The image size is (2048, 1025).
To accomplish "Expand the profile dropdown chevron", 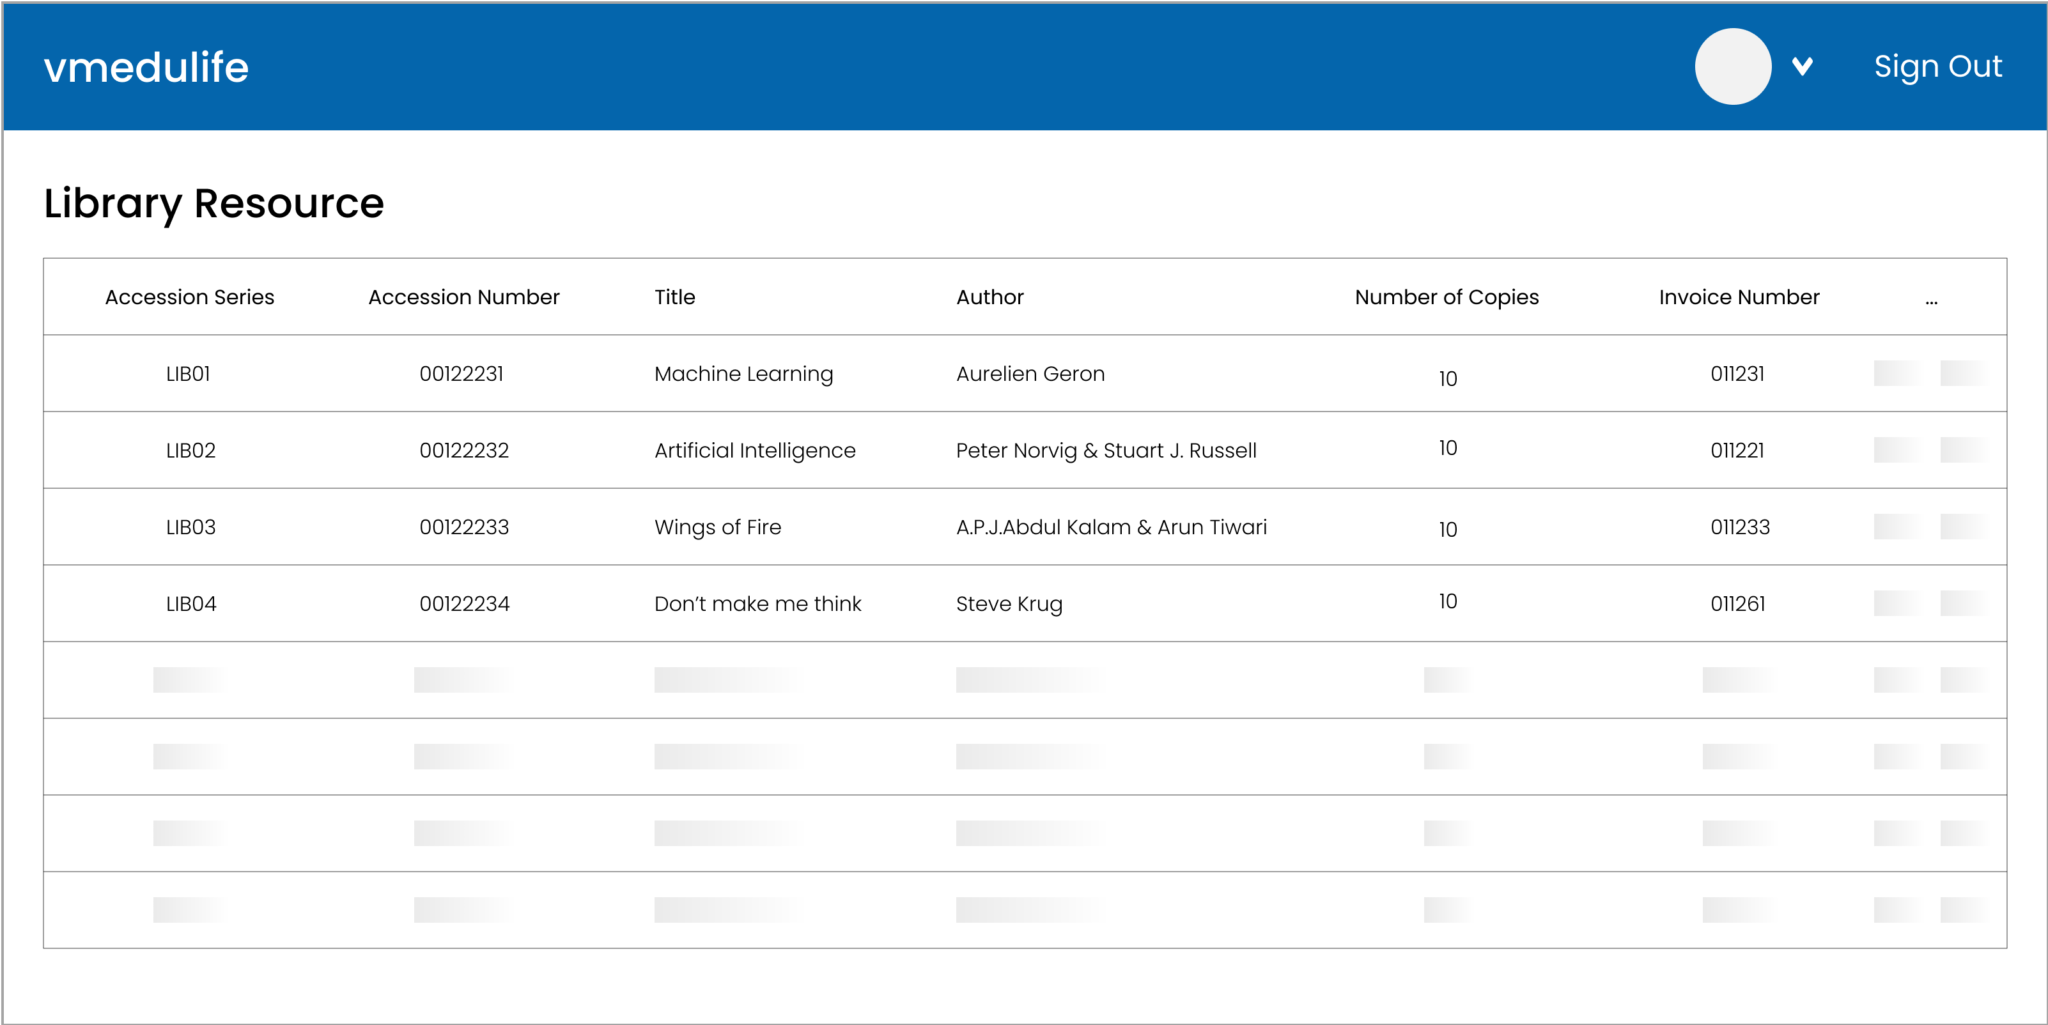I will pyautogui.click(x=1802, y=67).
